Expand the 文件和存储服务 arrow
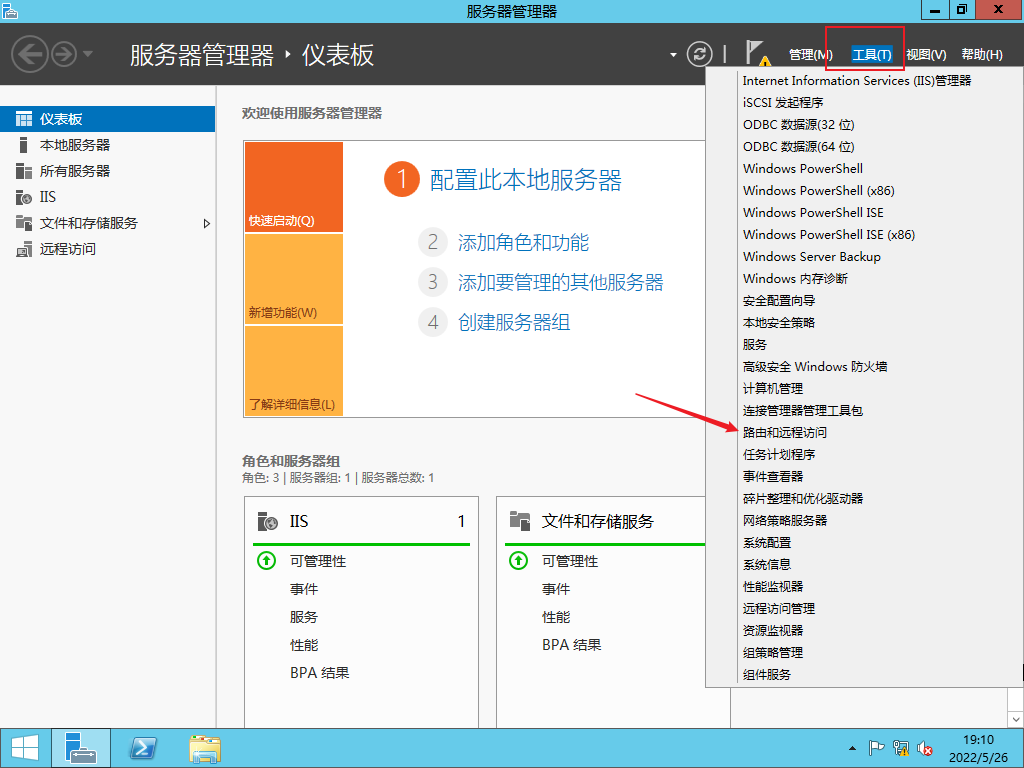Screen dimensions: 1024x768 [x=206, y=223]
